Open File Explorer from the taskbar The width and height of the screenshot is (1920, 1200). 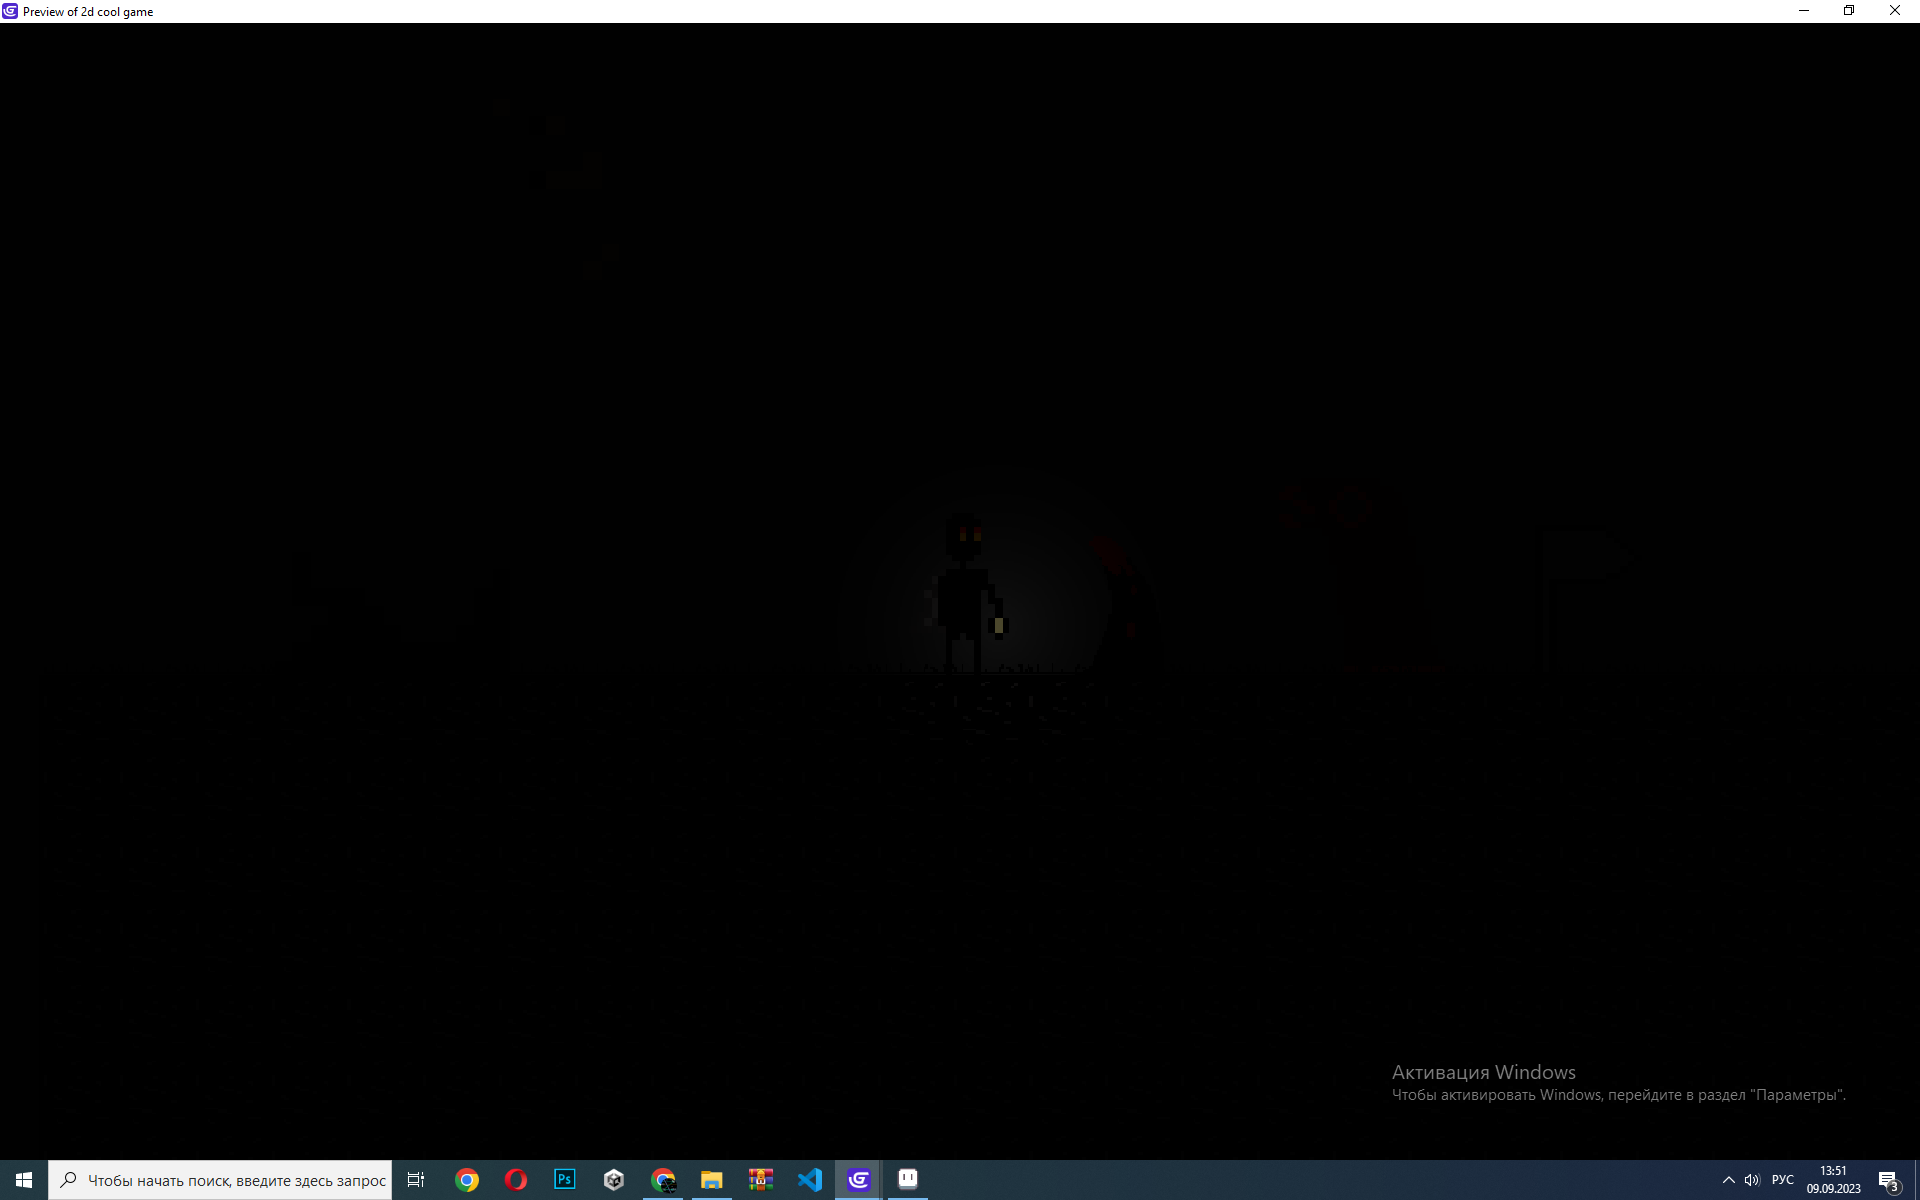coord(712,1180)
